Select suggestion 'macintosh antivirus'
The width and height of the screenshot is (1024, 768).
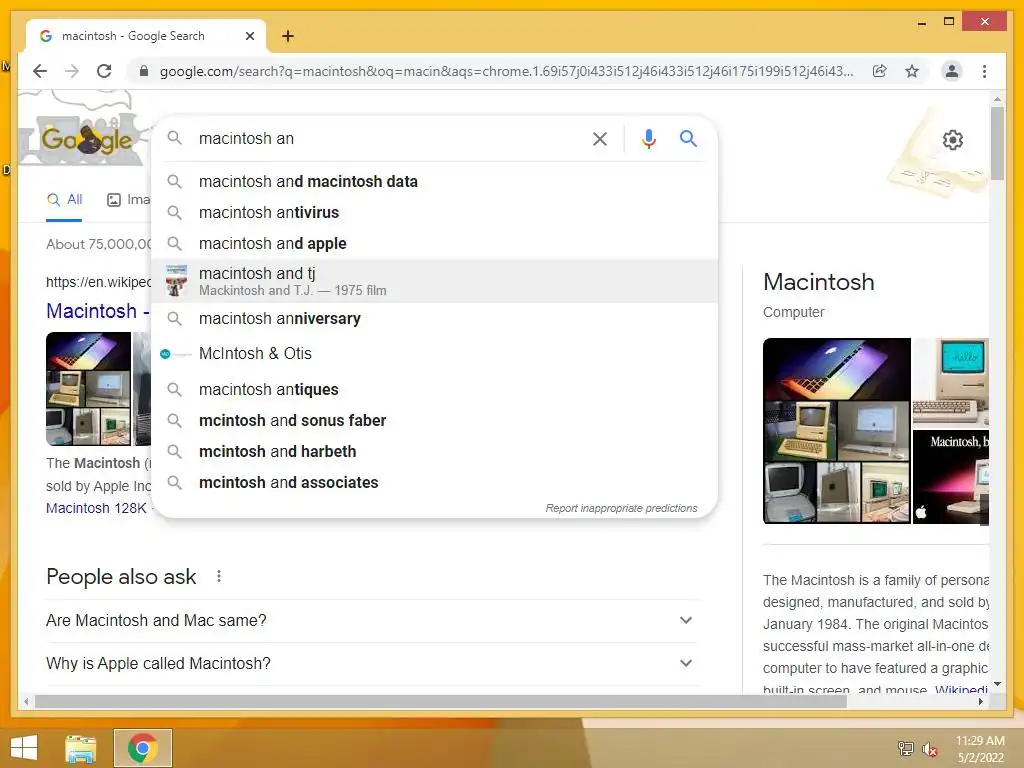pos(434,212)
